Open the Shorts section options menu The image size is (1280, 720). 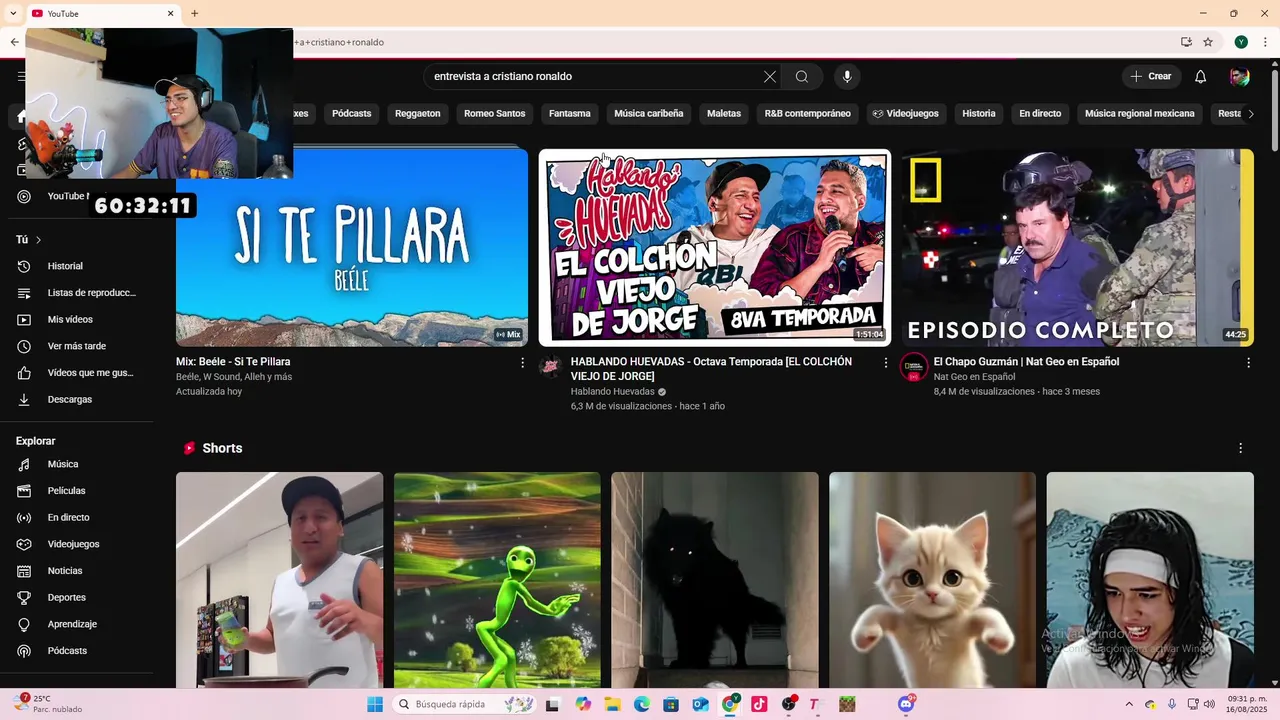point(1240,448)
